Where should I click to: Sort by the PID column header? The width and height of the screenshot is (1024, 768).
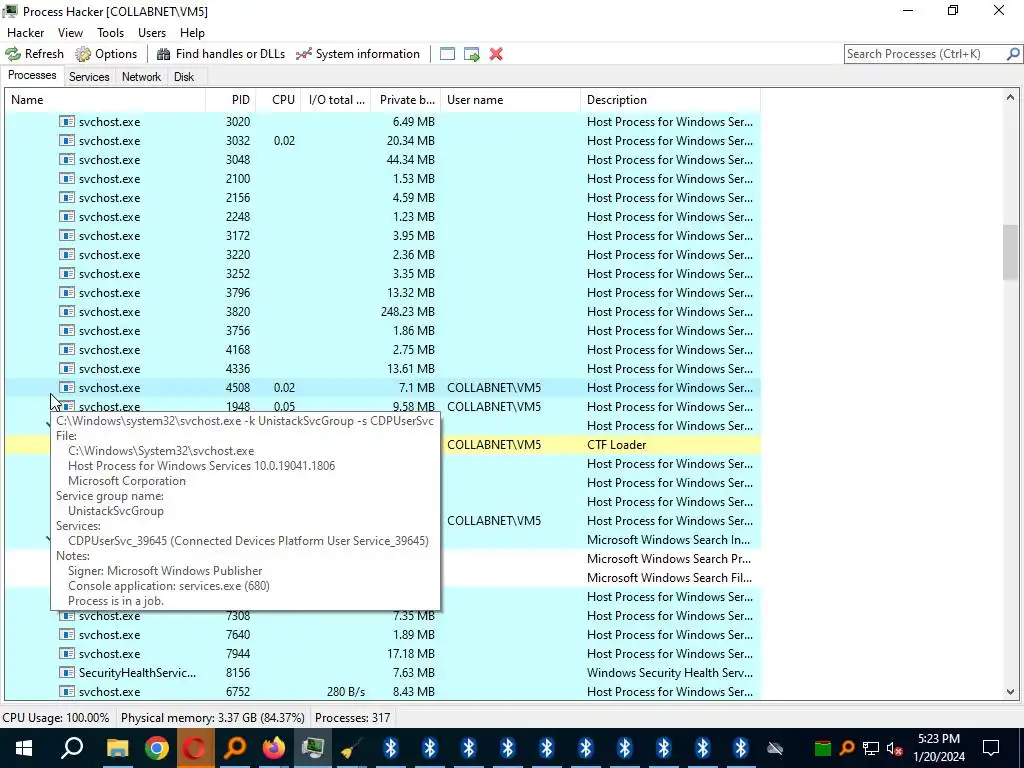(231, 100)
